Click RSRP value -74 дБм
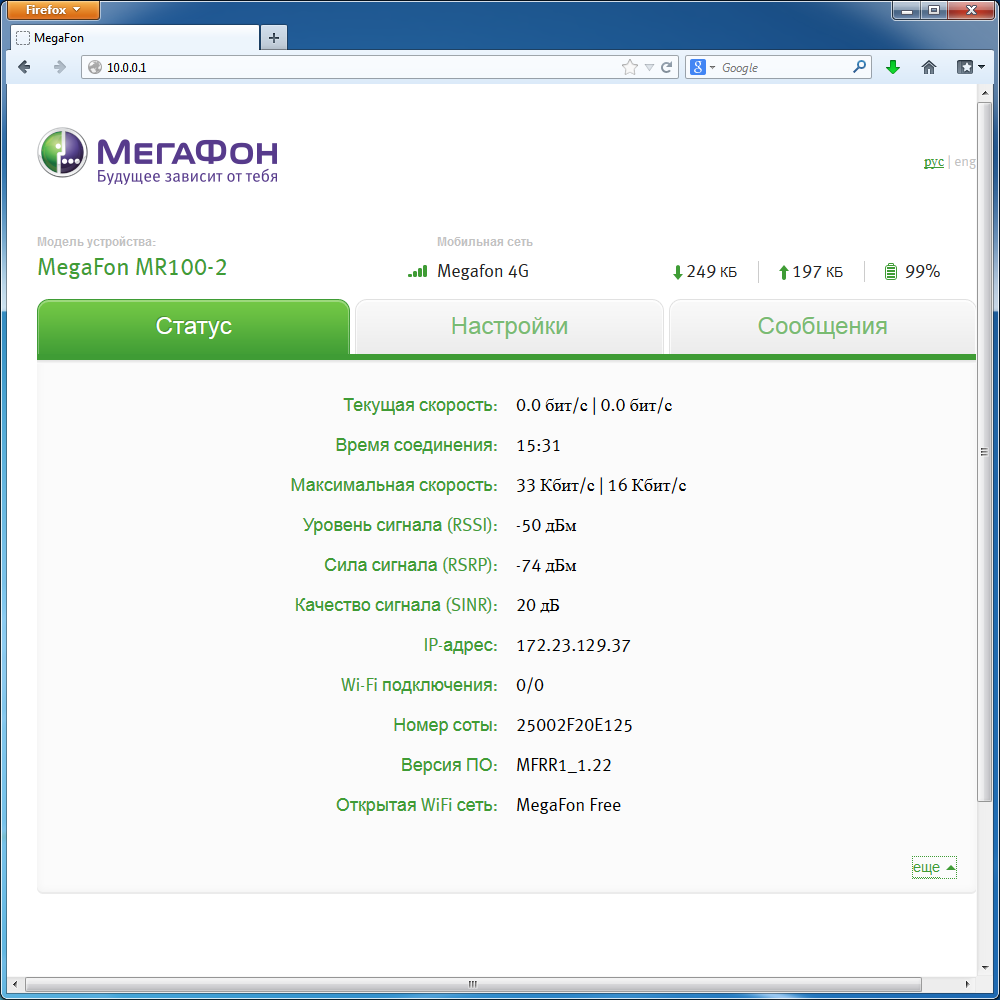This screenshot has width=1000, height=1000. (546, 566)
